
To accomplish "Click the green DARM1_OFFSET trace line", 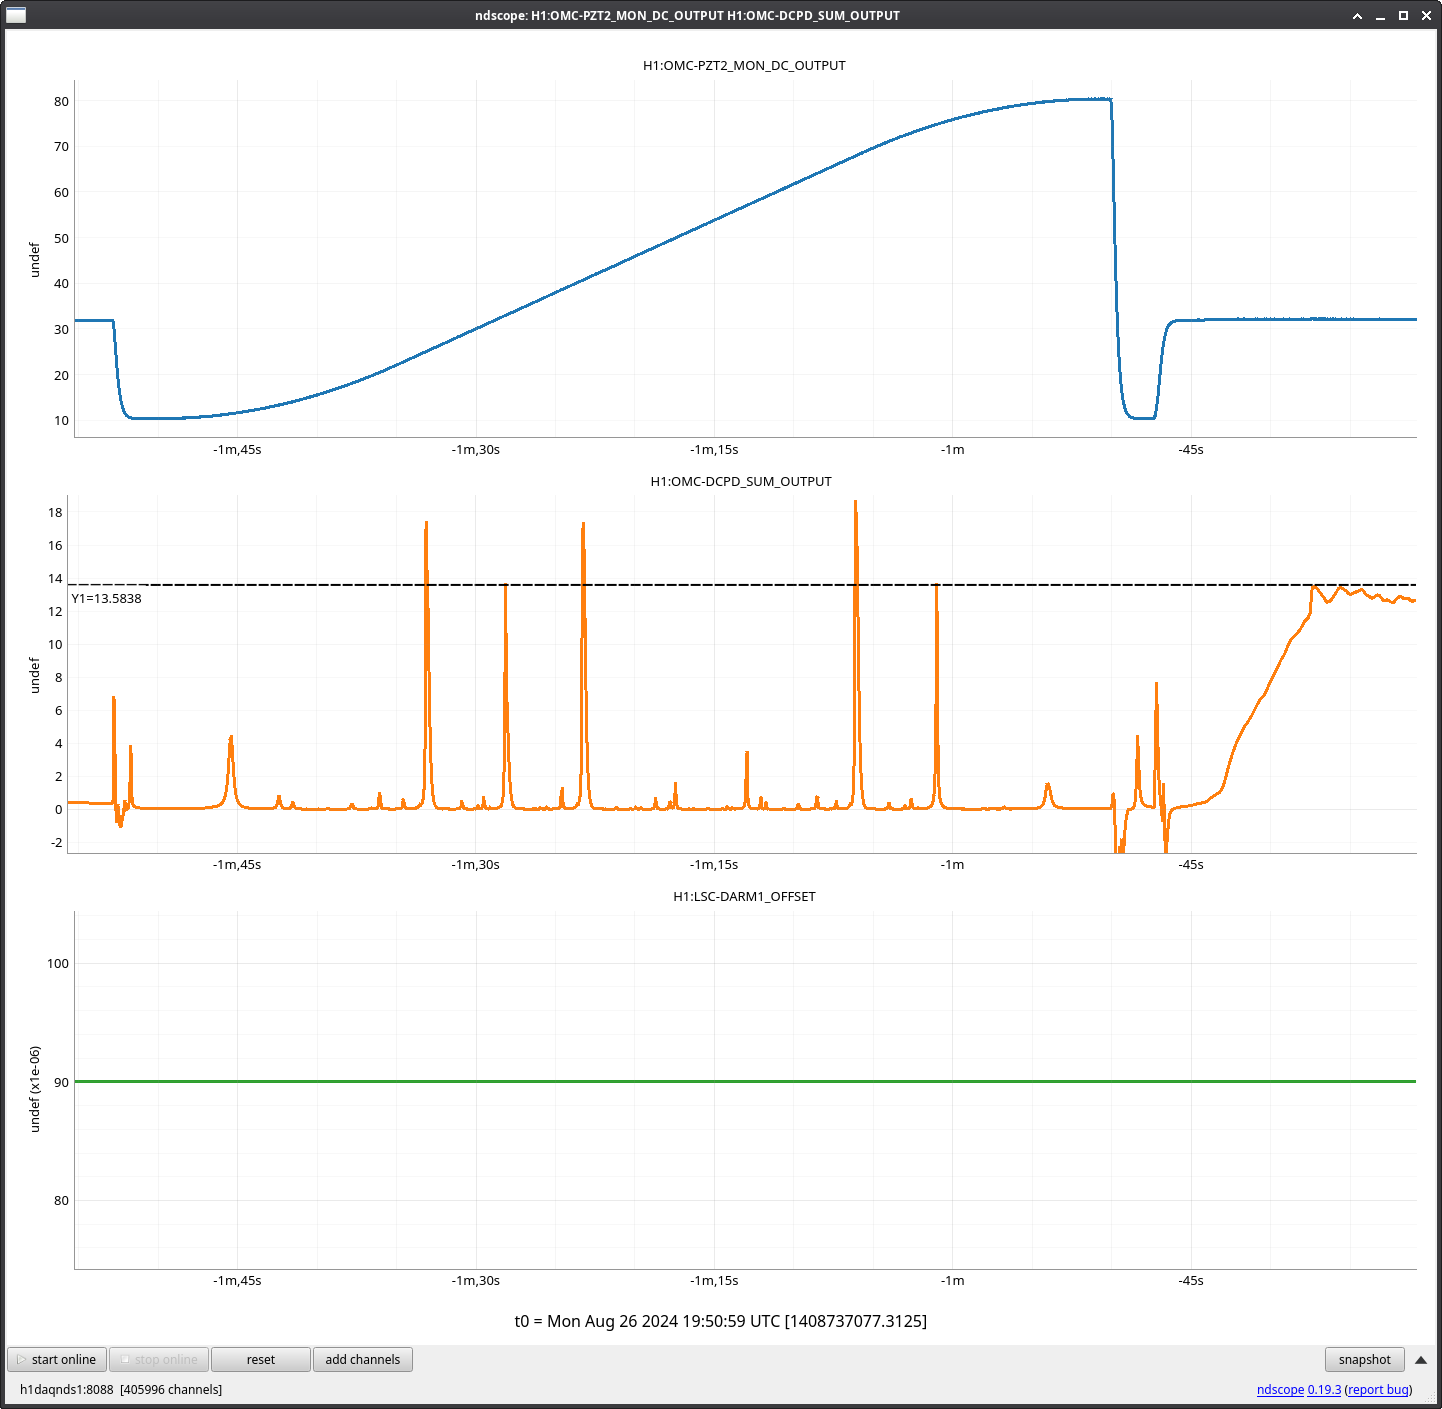I will [745, 1081].
